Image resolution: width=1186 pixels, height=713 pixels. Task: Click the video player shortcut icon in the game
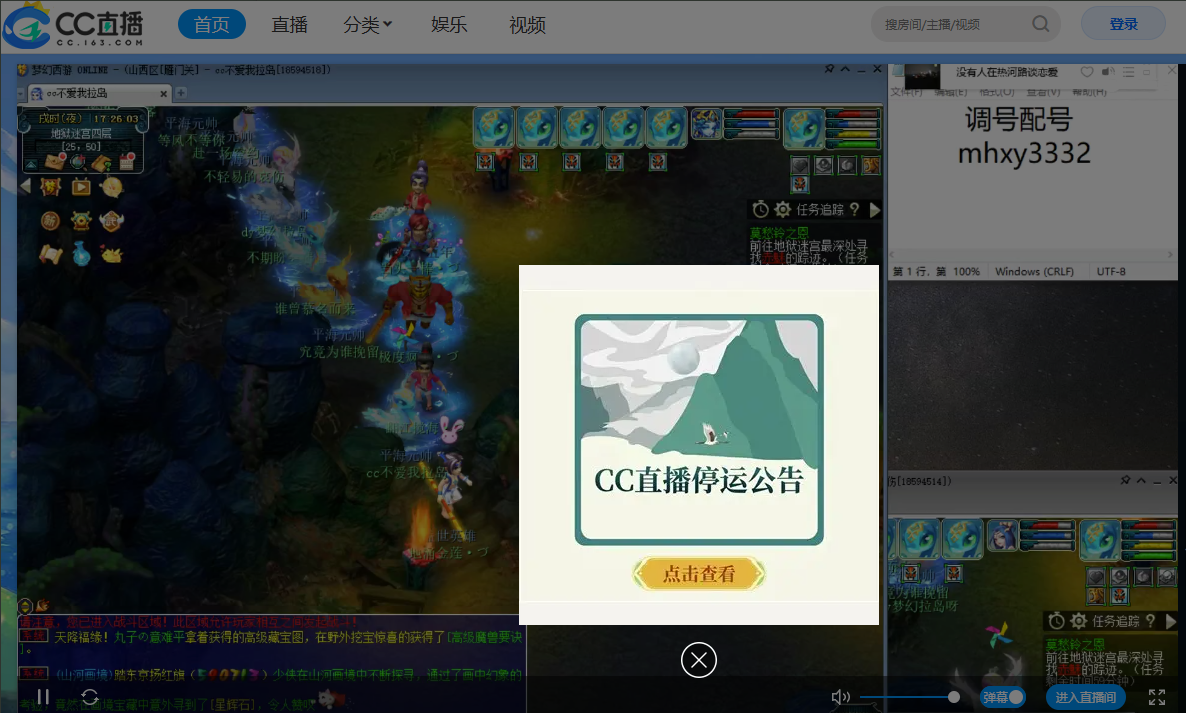pyautogui.click(x=81, y=186)
